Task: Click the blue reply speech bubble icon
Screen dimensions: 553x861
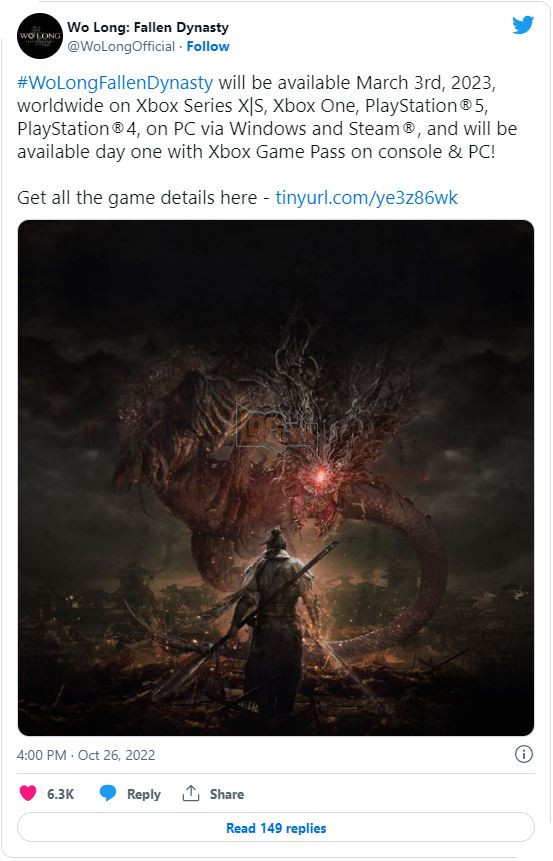Action: pyautogui.click(x=108, y=793)
